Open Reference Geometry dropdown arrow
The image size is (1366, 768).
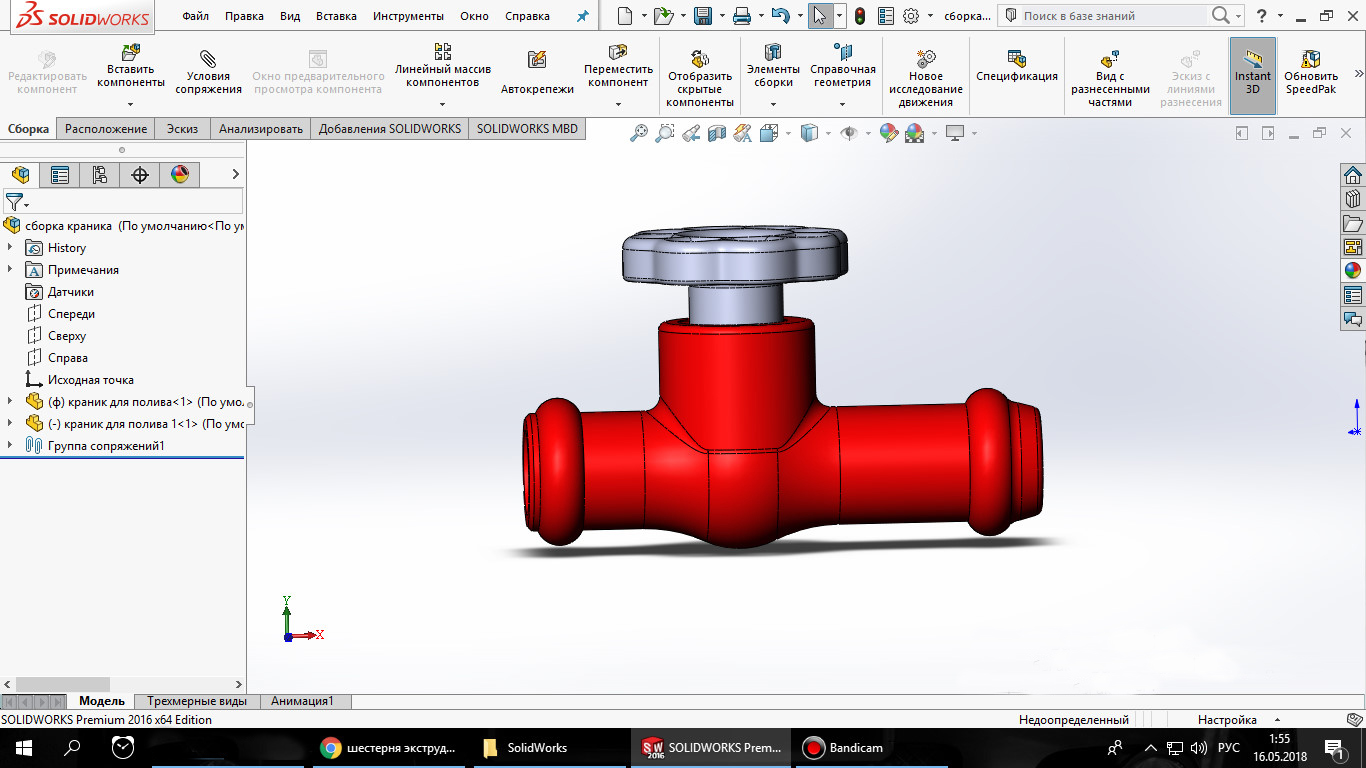pos(842,104)
